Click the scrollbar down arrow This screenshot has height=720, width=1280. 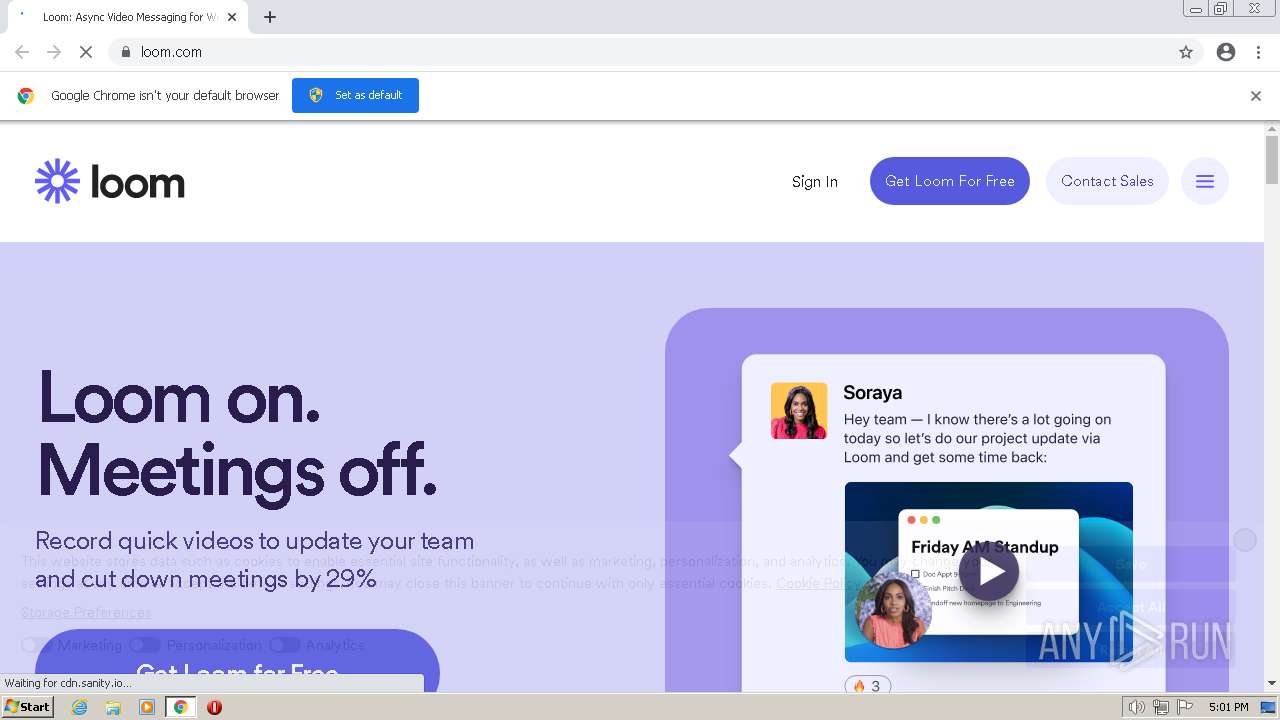point(1272,684)
